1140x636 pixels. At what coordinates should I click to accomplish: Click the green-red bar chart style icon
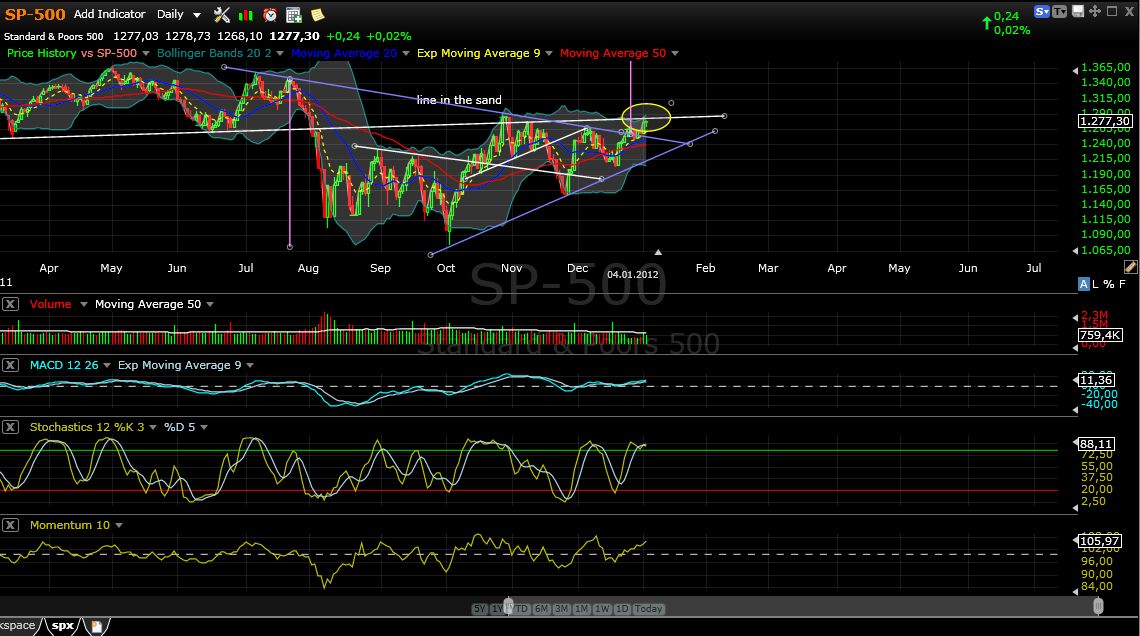(246, 15)
